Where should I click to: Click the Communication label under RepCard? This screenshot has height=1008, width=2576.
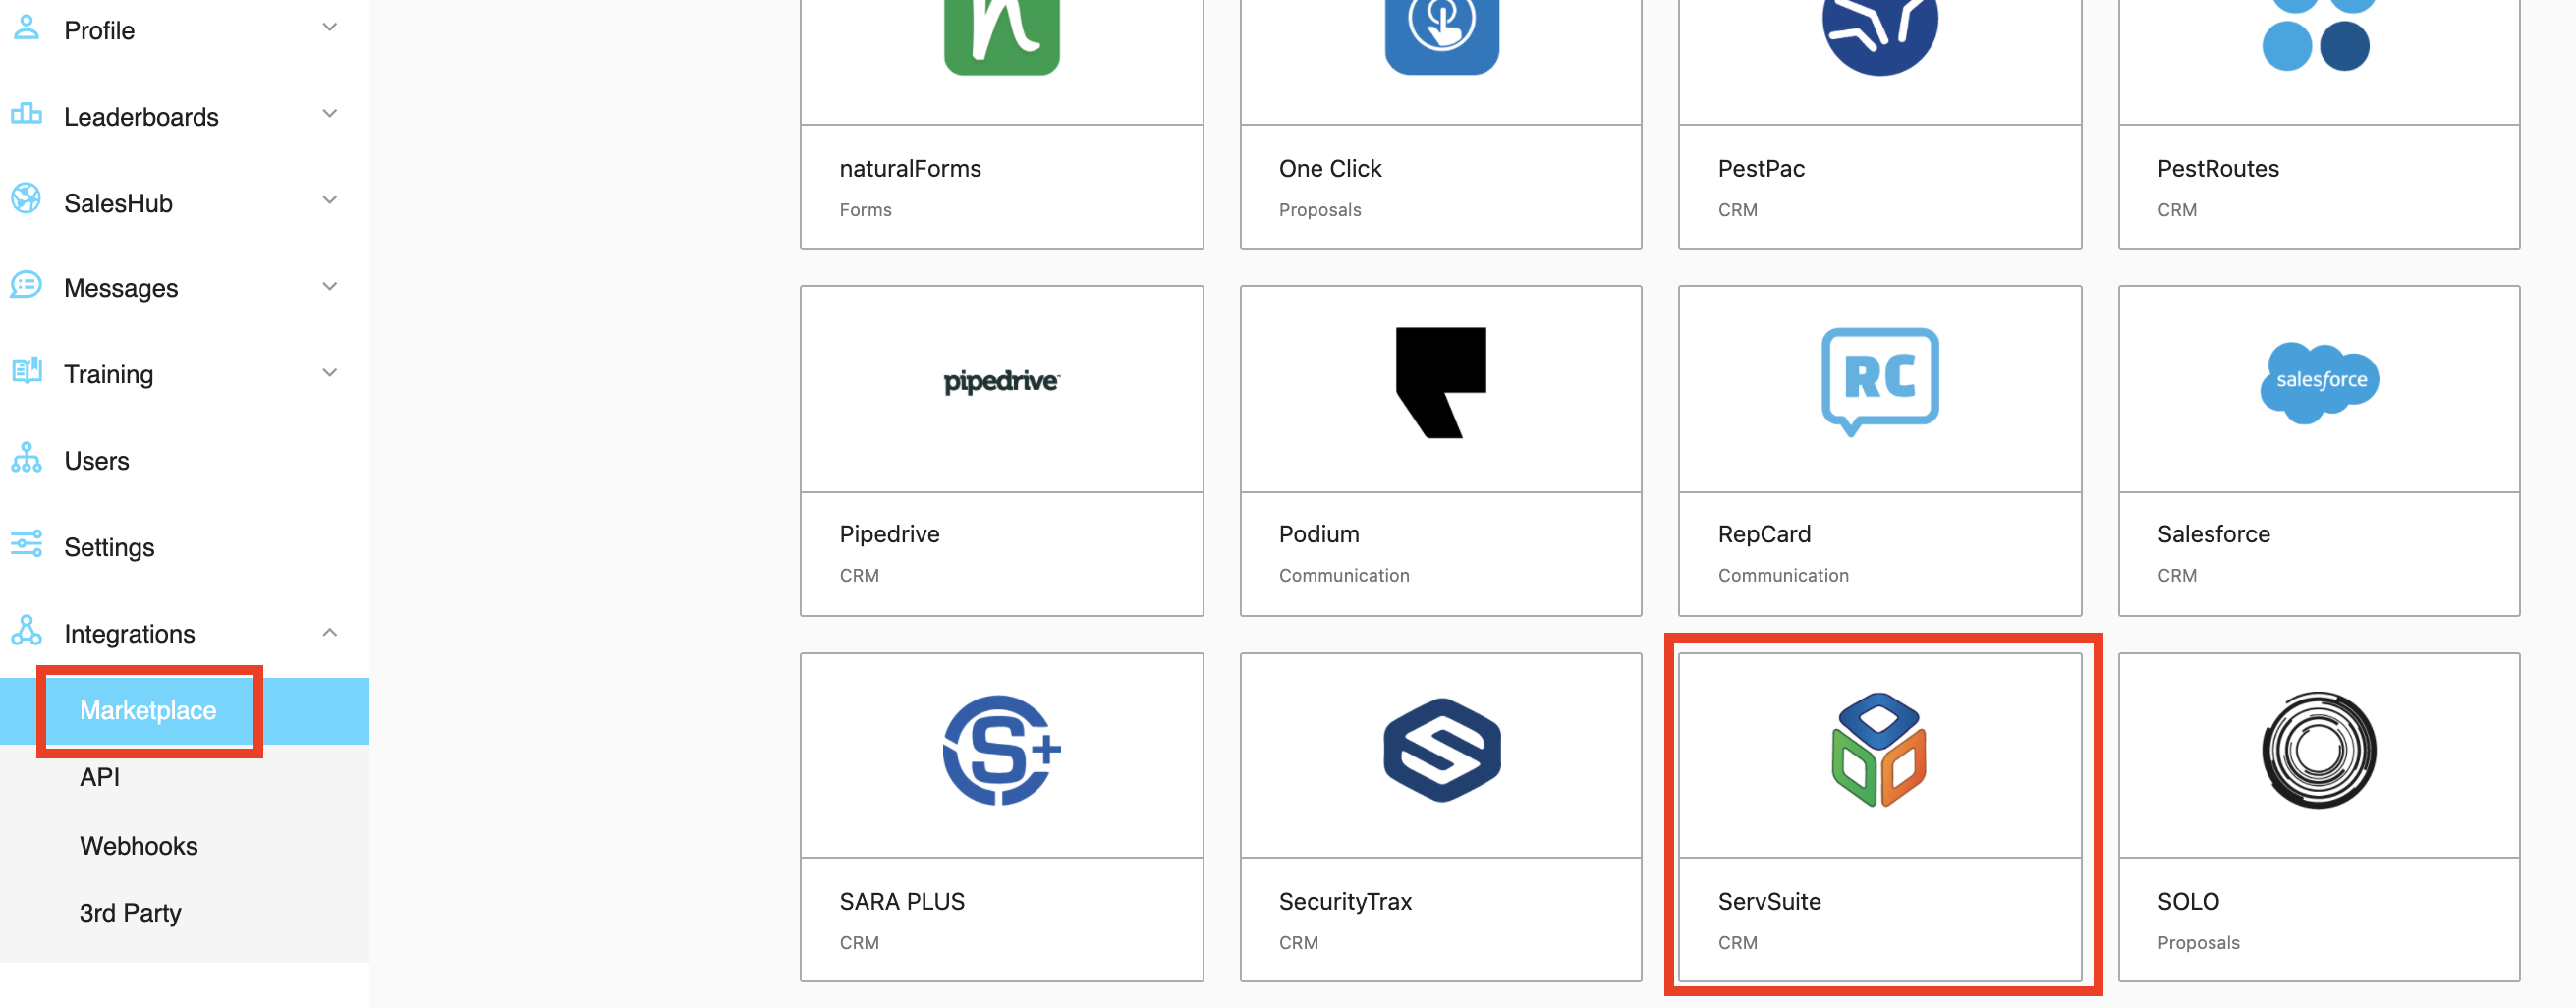1783,575
